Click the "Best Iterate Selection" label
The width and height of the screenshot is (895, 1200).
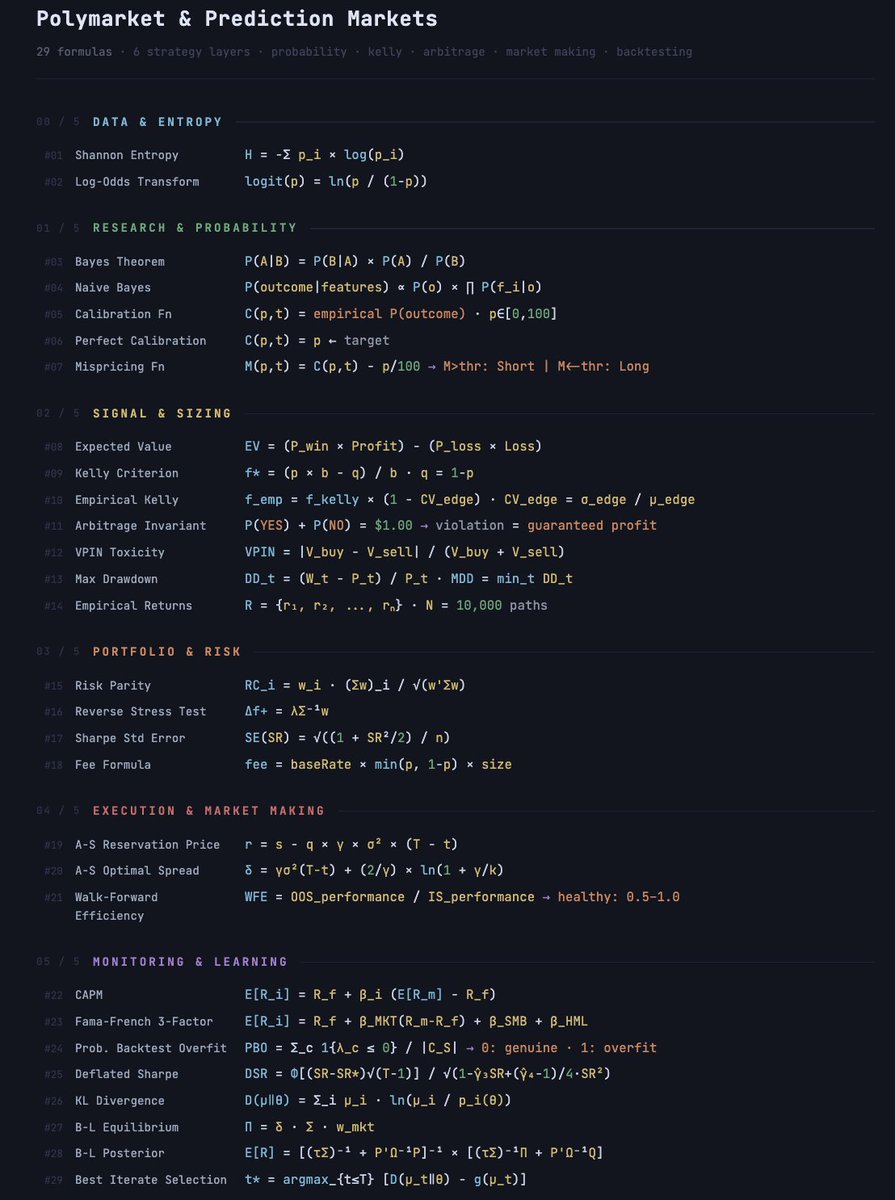pyautogui.click(x=151, y=1179)
